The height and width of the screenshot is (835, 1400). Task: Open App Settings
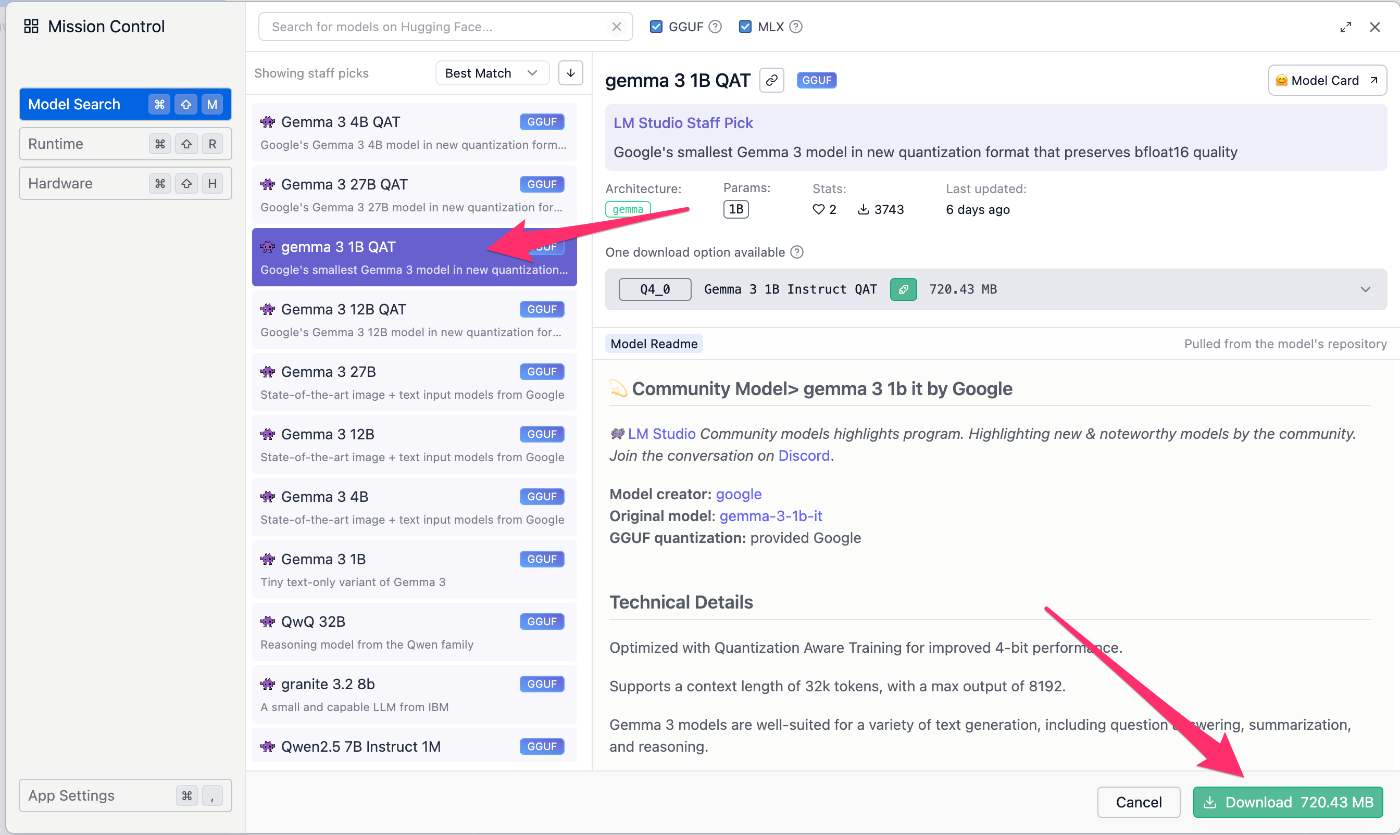[125, 796]
